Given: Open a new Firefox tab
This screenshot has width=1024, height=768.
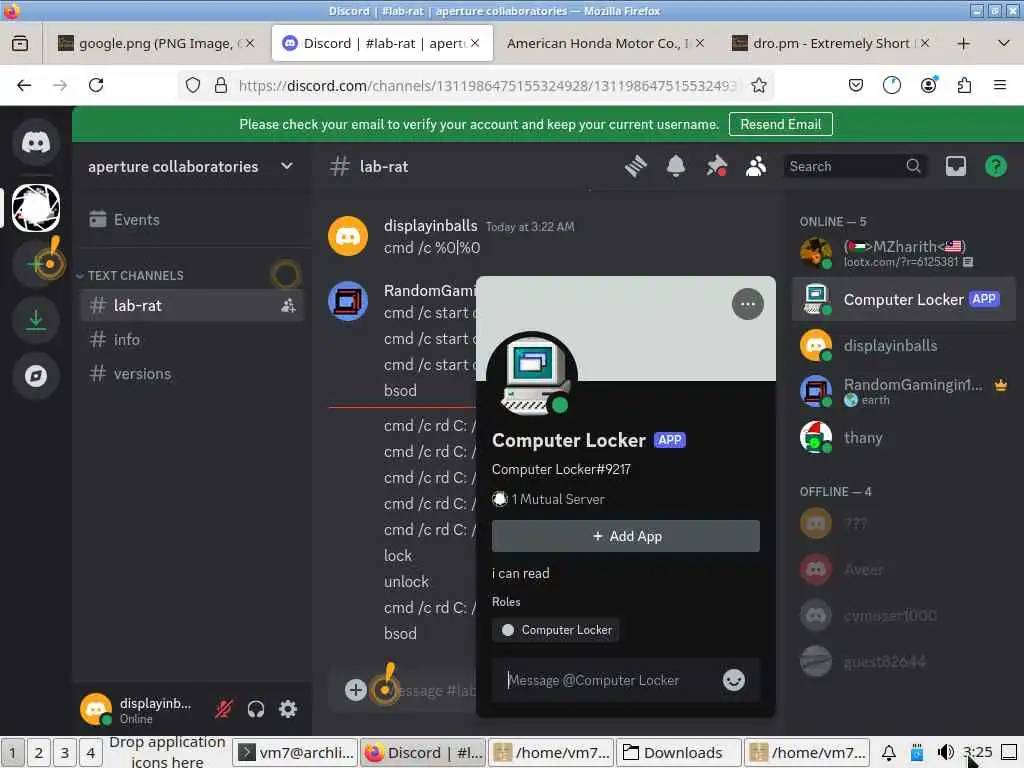Looking at the screenshot, I should (x=963, y=43).
